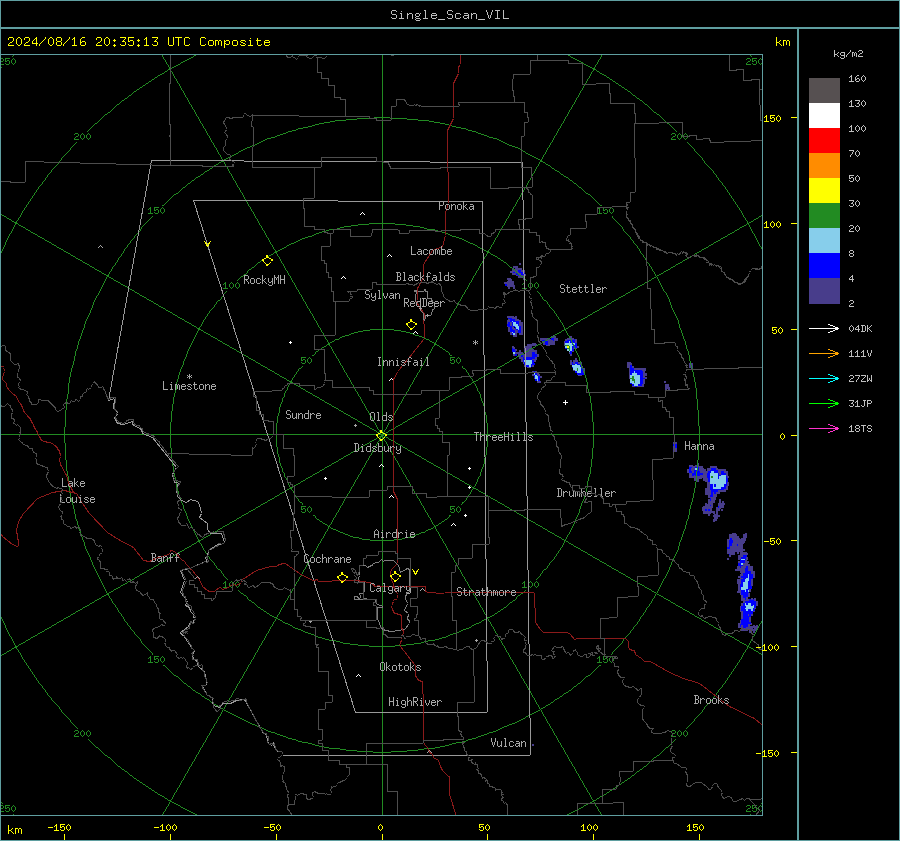Click the magenta 18TS arrow icon
Viewport: 900px width, 841px height.
pyautogui.click(x=824, y=428)
